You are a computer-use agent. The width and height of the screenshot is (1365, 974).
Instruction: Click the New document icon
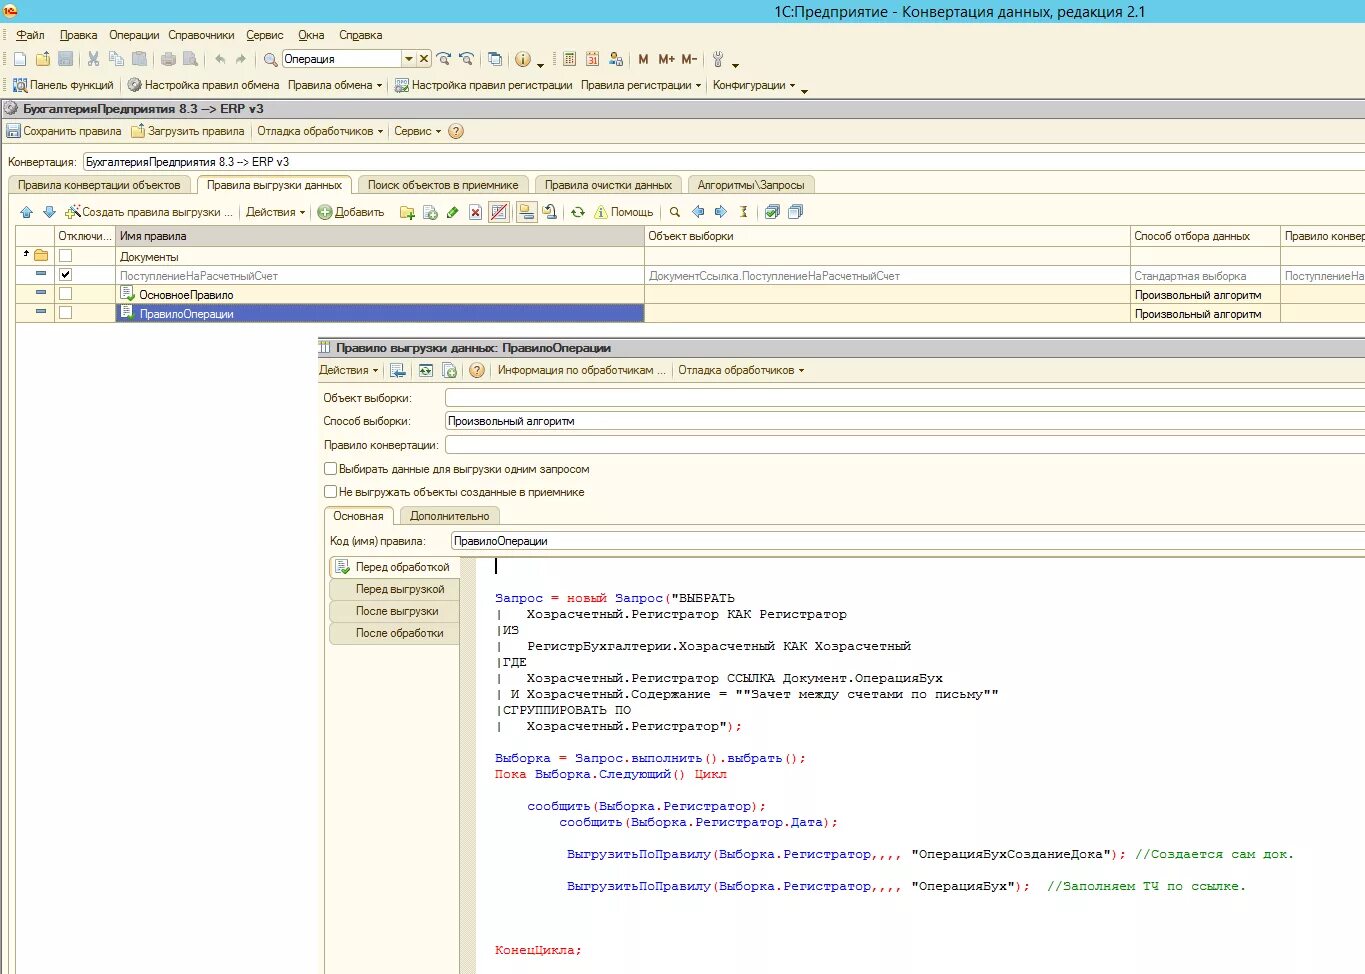pos(20,59)
